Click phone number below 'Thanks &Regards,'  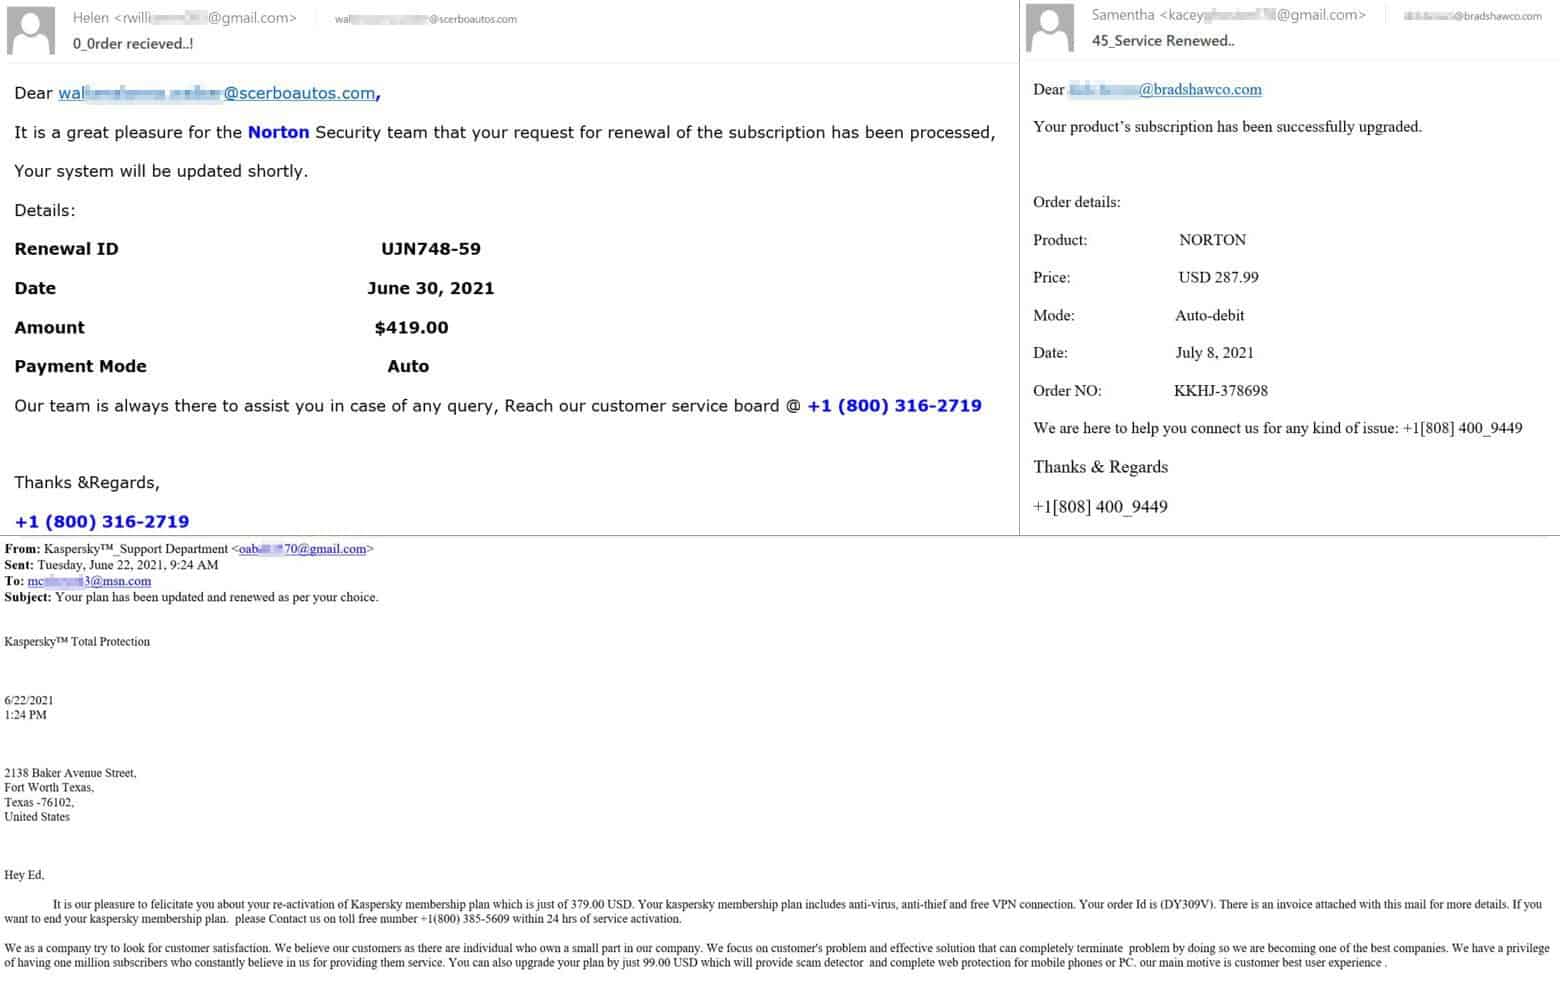tap(102, 522)
